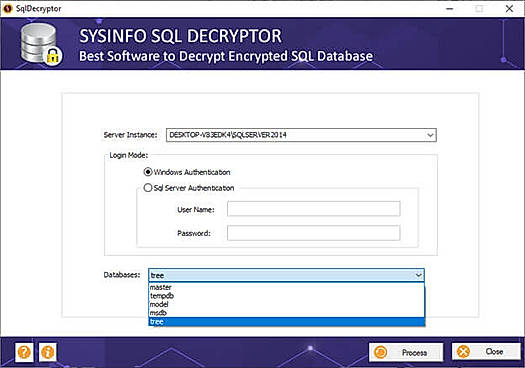Click the Password input field
The width and height of the screenshot is (525, 368).
[314, 233]
